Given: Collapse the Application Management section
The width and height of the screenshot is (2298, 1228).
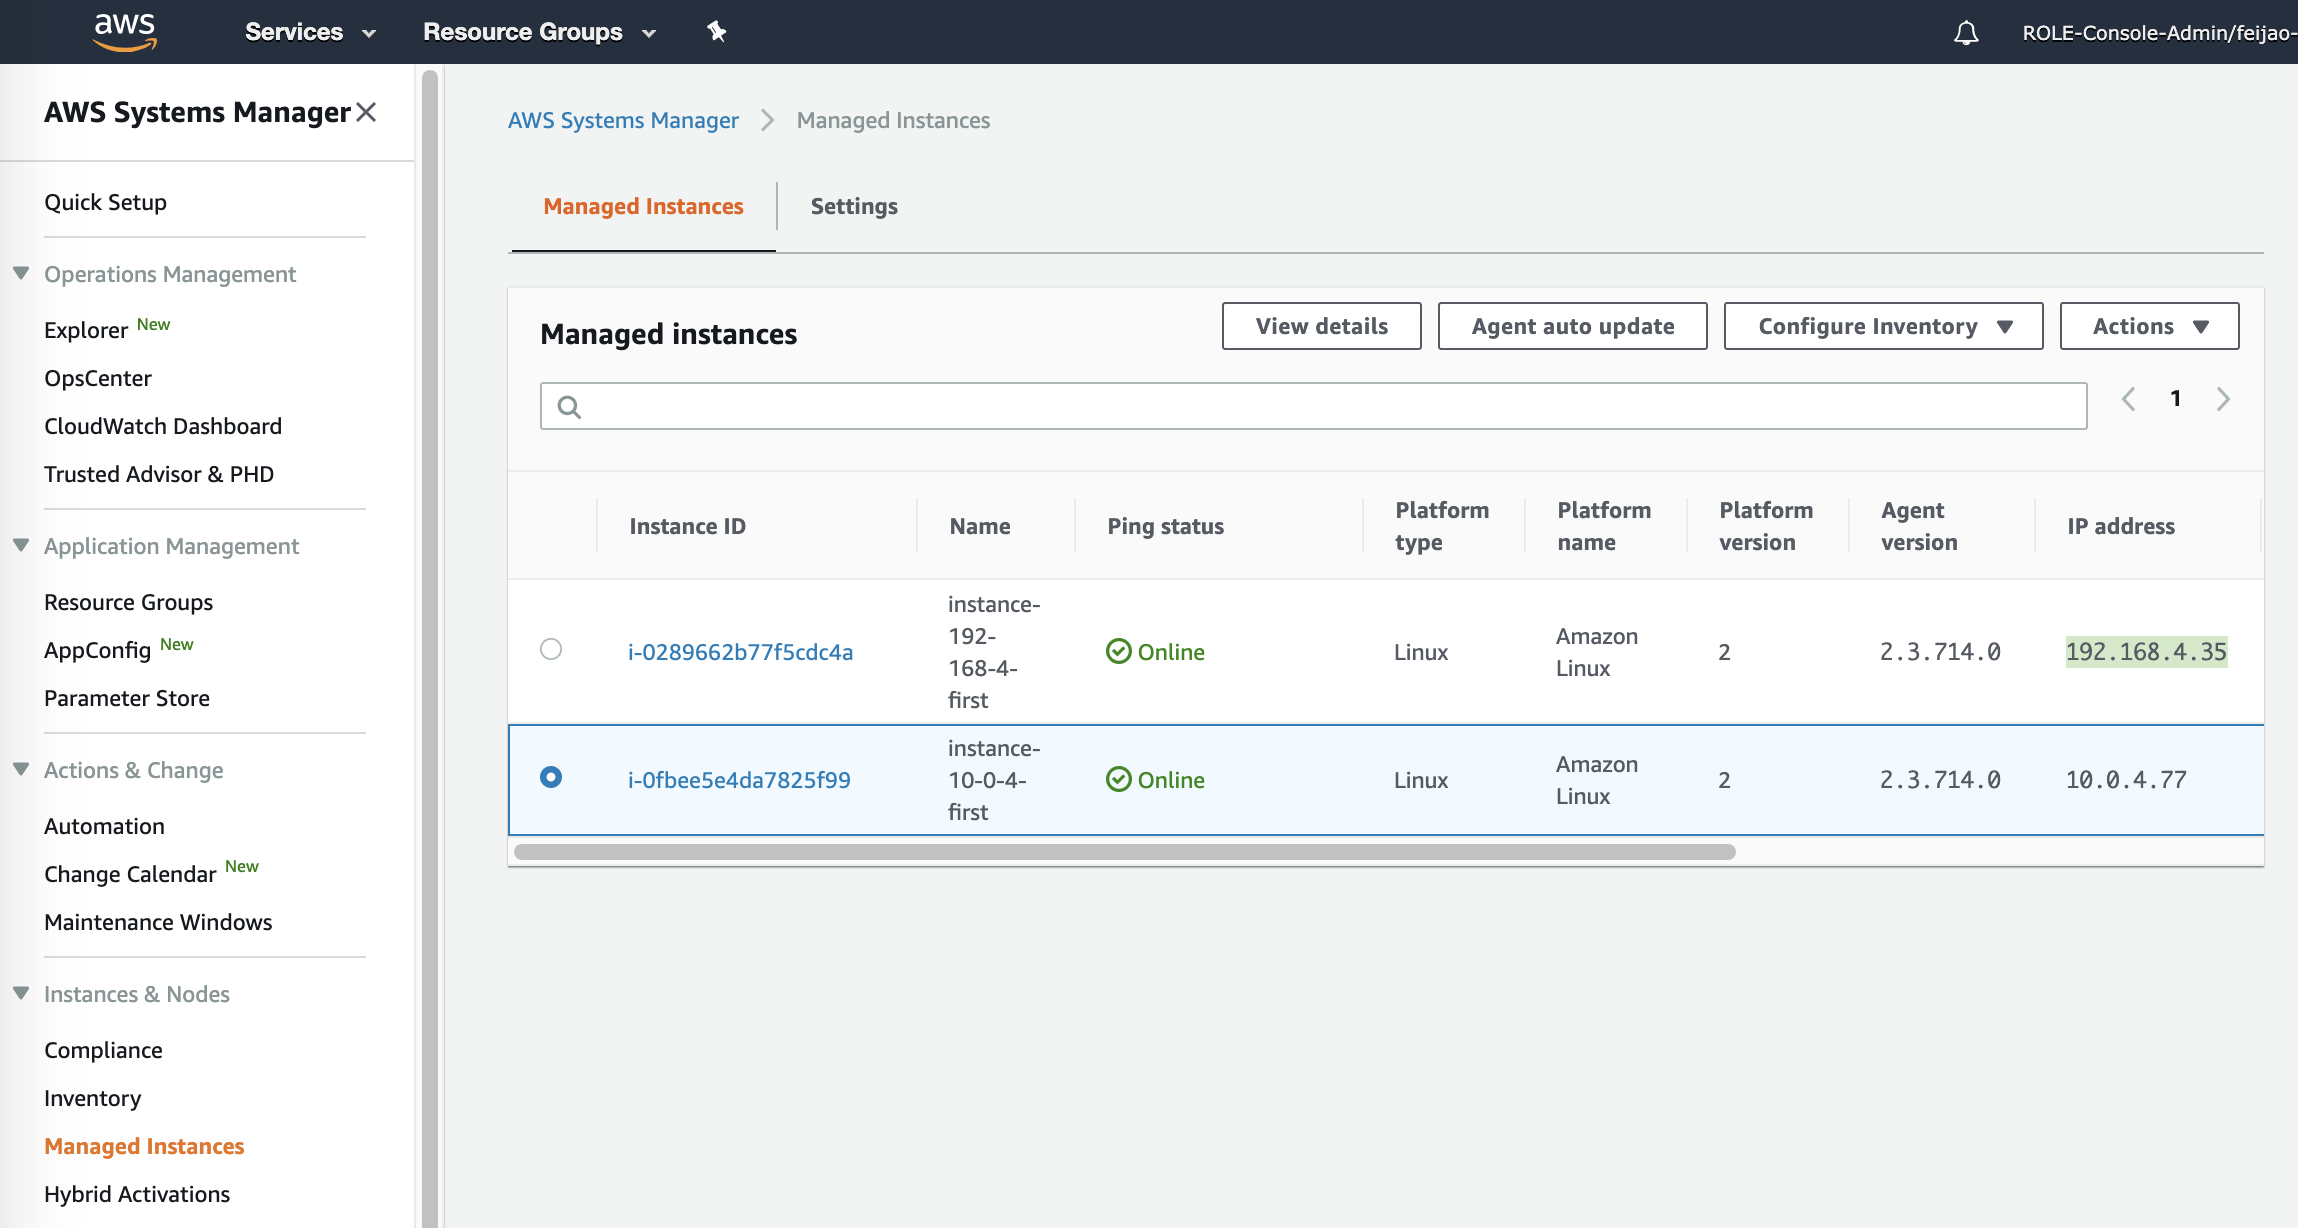Looking at the screenshot, I should [x=21, y=545].
